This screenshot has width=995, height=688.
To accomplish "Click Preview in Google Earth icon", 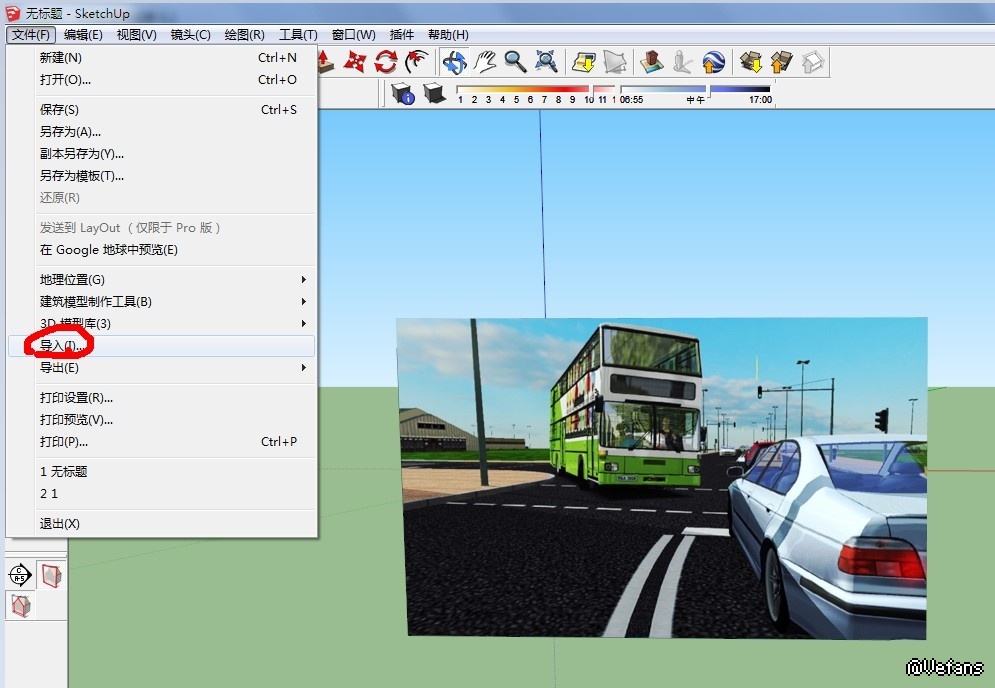I will click(x=713, y=62).
